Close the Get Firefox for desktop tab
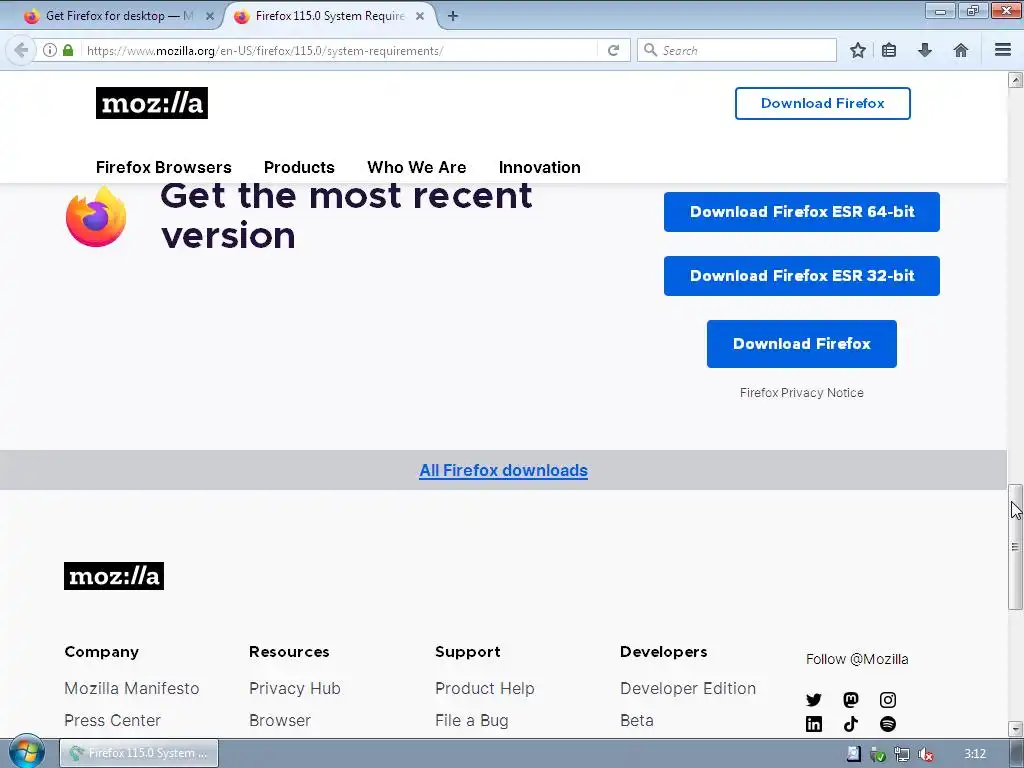The height and width of the screenshot is (768, 1024). click(210, 16)
